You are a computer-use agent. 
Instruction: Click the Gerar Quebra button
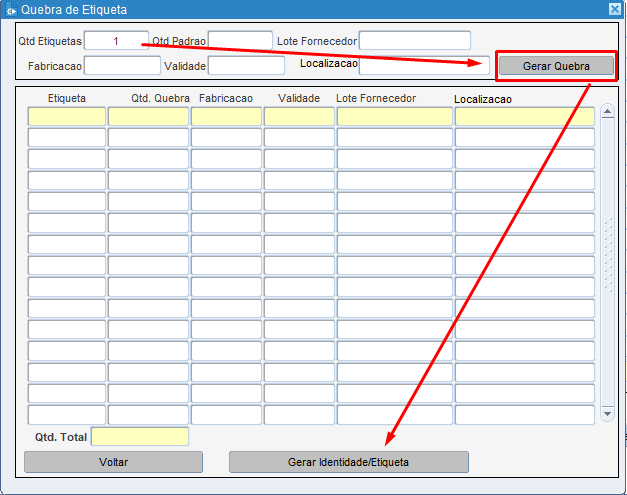pos(556,66)
